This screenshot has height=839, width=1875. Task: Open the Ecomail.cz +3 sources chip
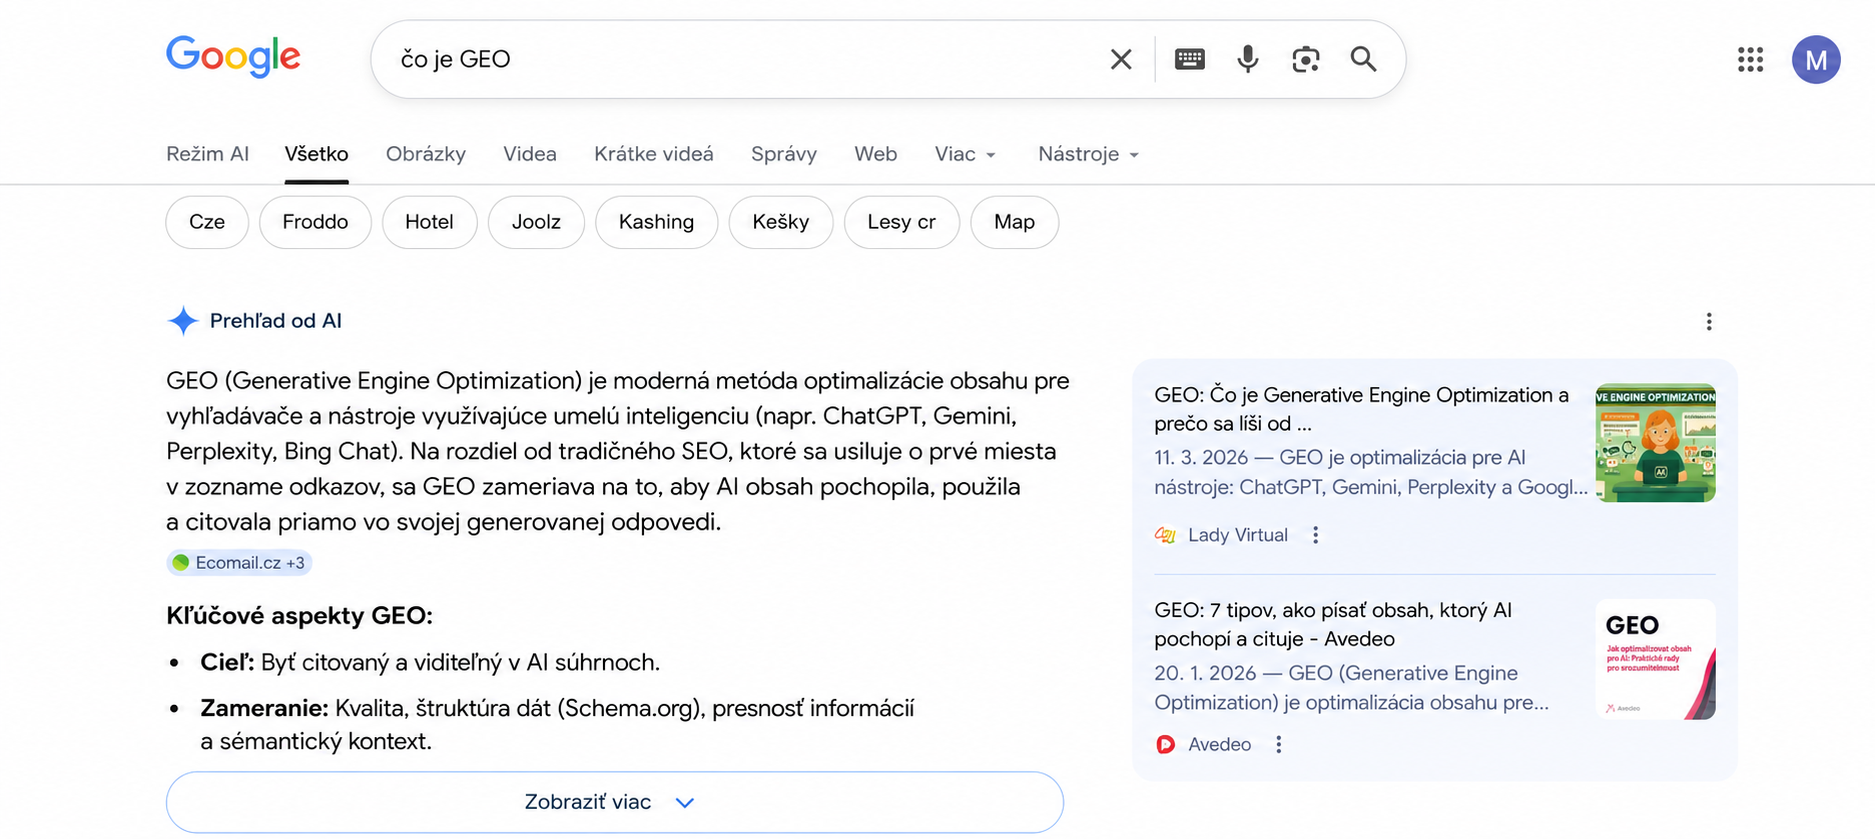(239, 563)
